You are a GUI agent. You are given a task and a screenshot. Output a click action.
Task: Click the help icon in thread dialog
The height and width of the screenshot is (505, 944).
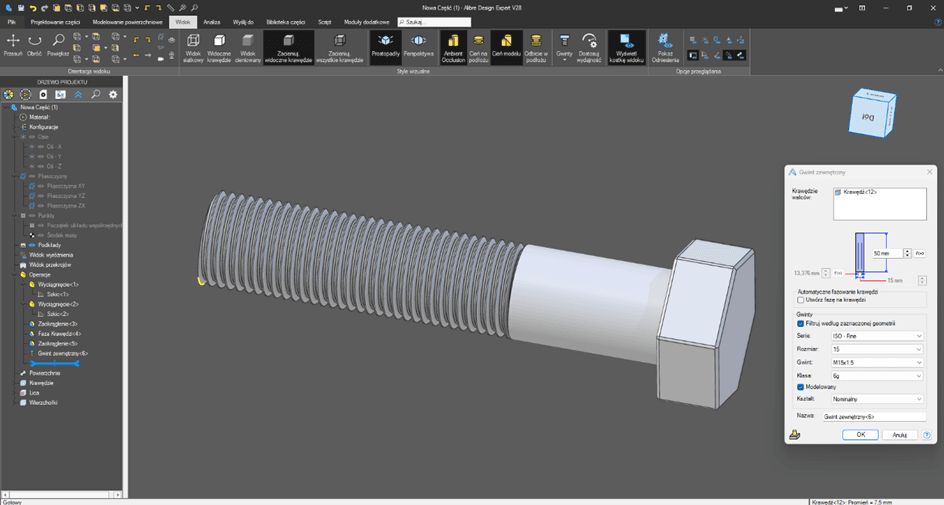pyautogui.click(x=926, y=435)
